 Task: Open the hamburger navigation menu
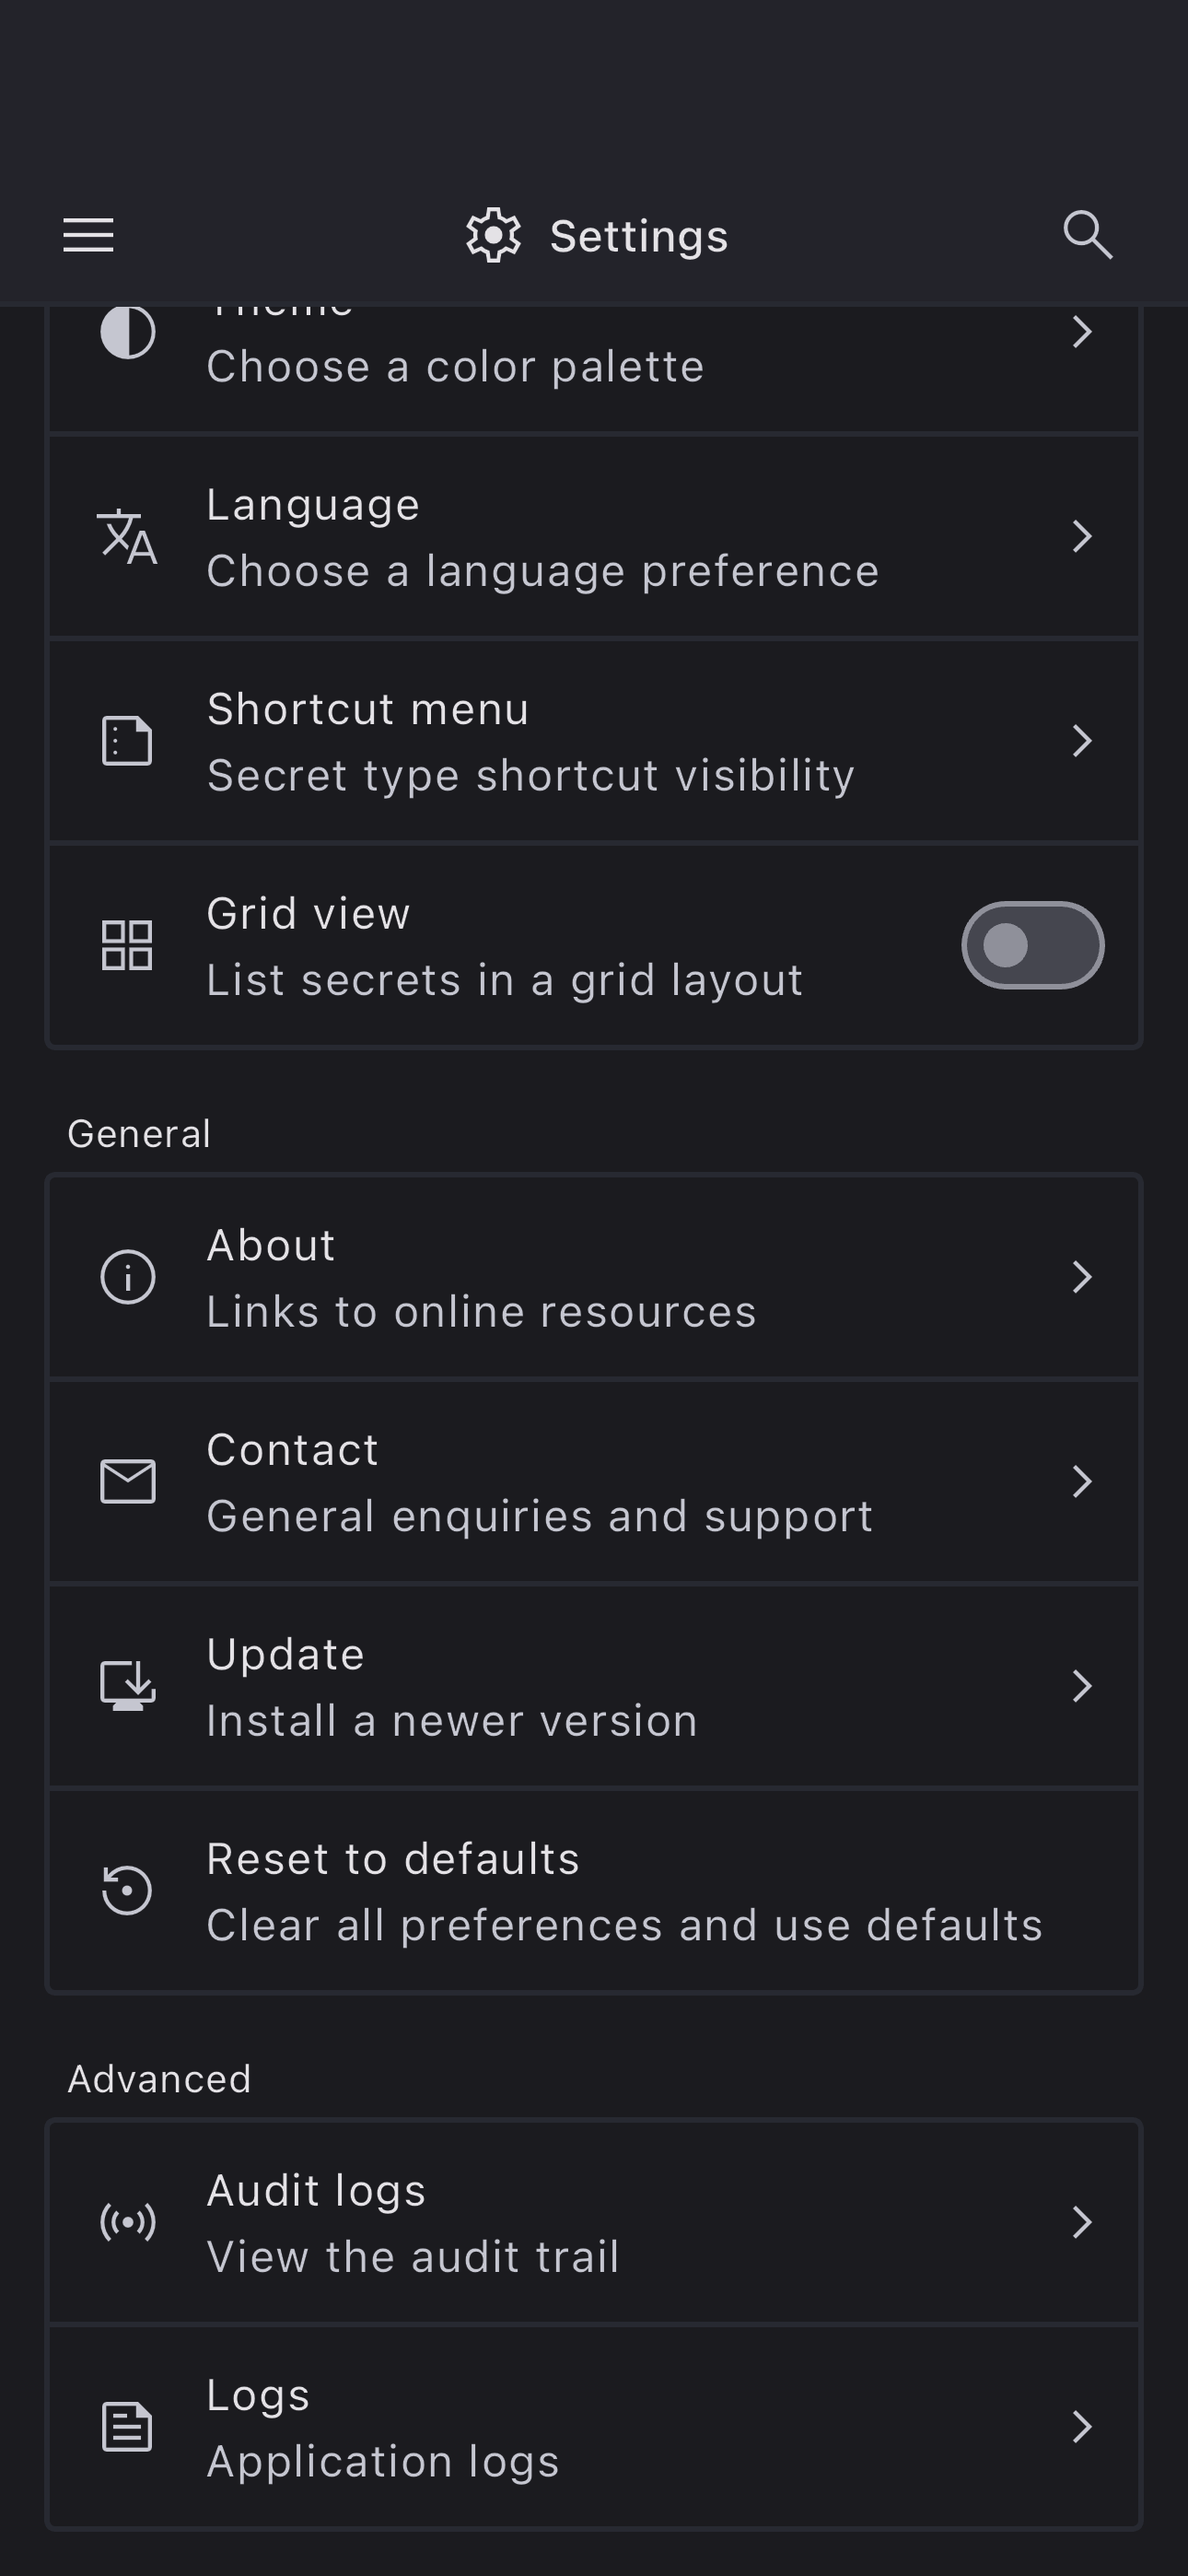[x=88, y=236]
